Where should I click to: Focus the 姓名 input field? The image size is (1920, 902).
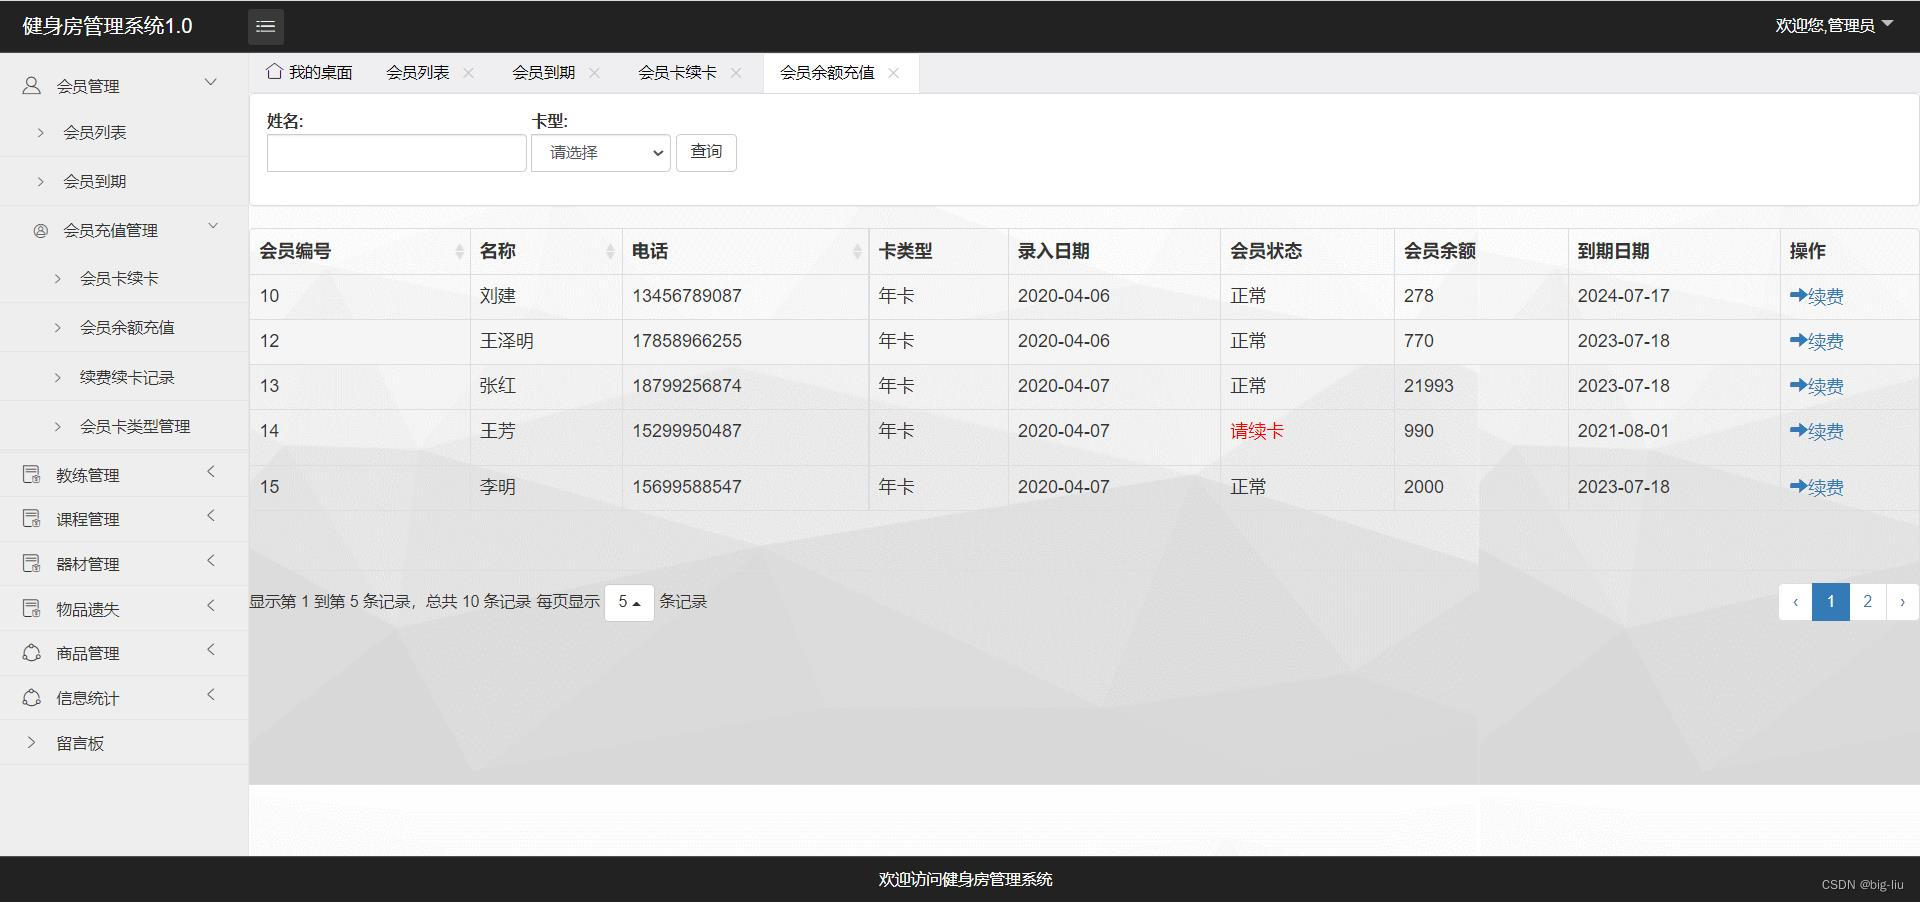tap(397, 153)
